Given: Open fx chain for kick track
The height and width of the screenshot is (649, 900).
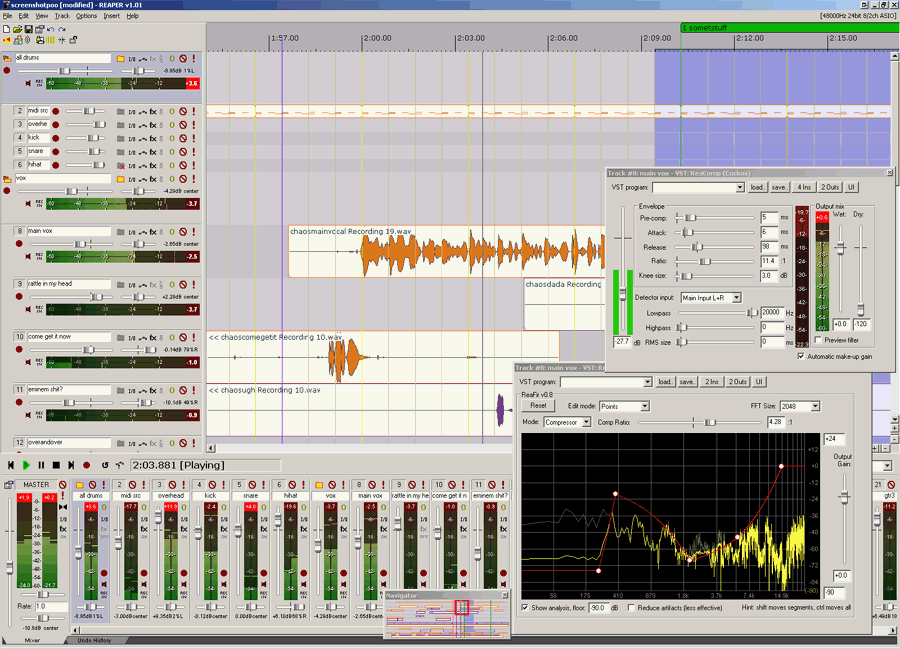Looking at the screenshot, I should pos(153,138).
